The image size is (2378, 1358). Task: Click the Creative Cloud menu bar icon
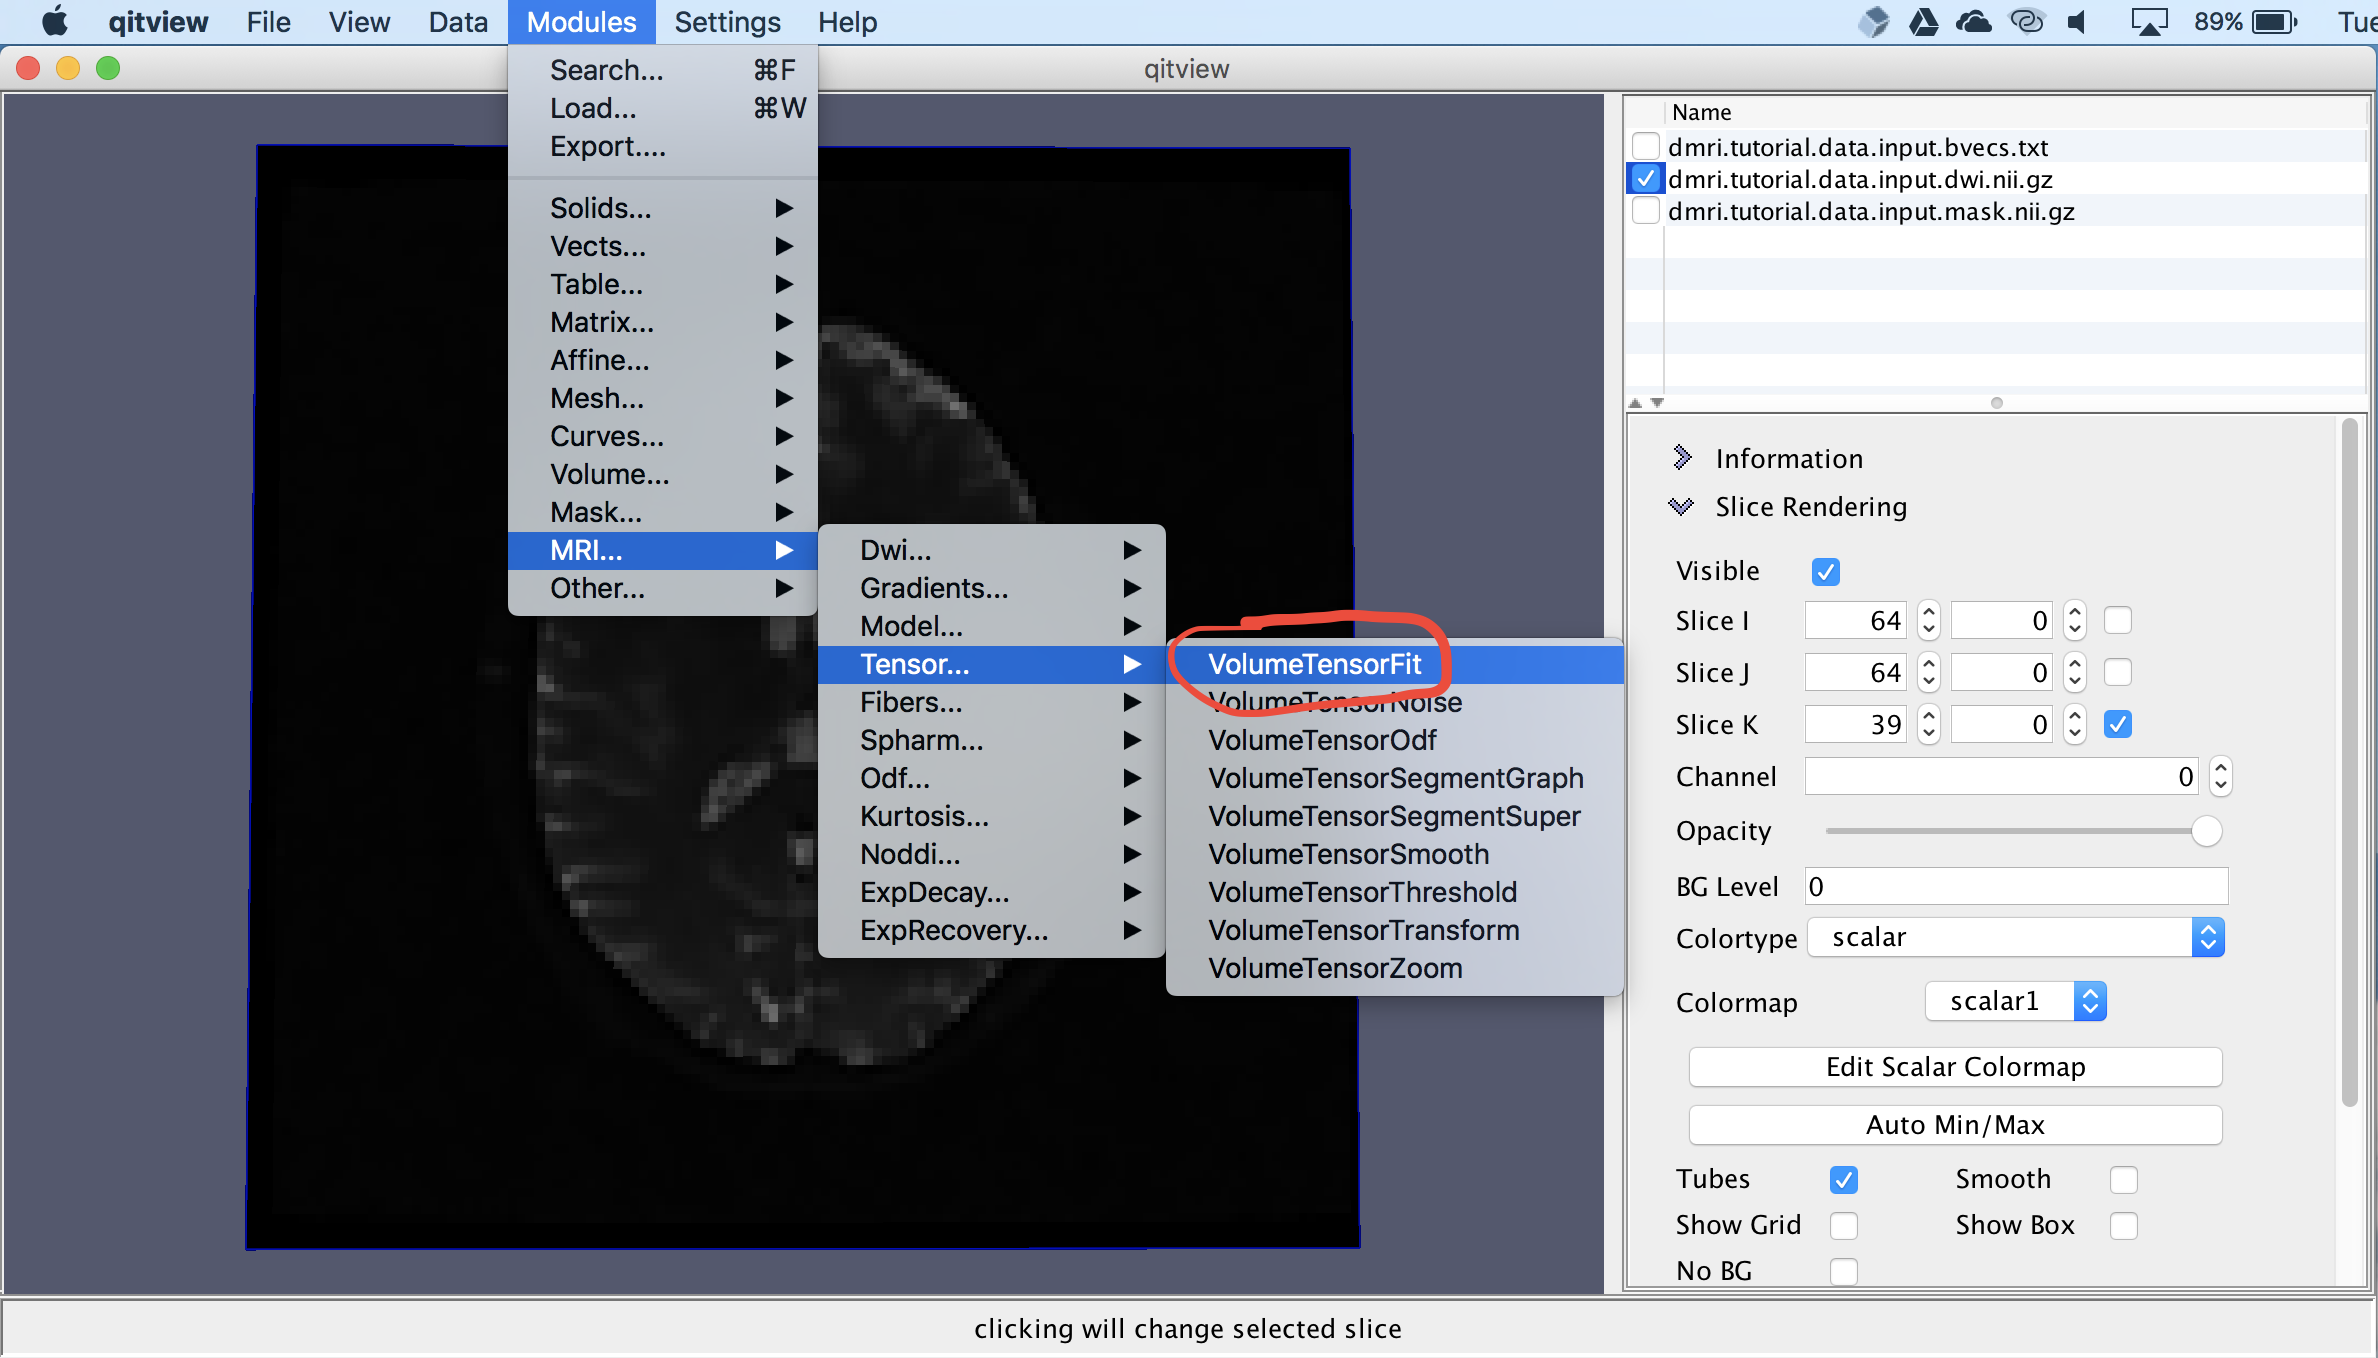pyautogui.click(x=2027, y=21)
